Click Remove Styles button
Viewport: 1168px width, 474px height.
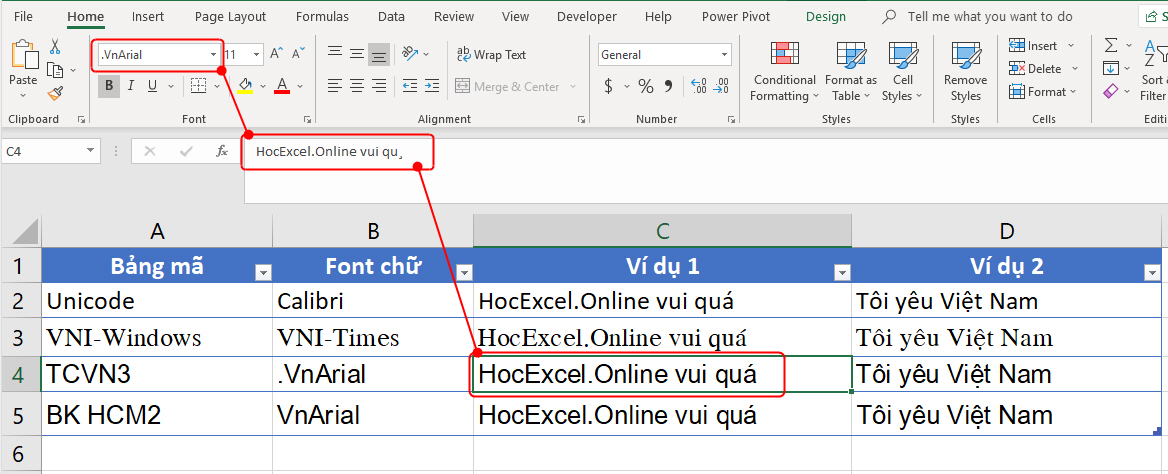pyautogui.click(x=965, y=72)
